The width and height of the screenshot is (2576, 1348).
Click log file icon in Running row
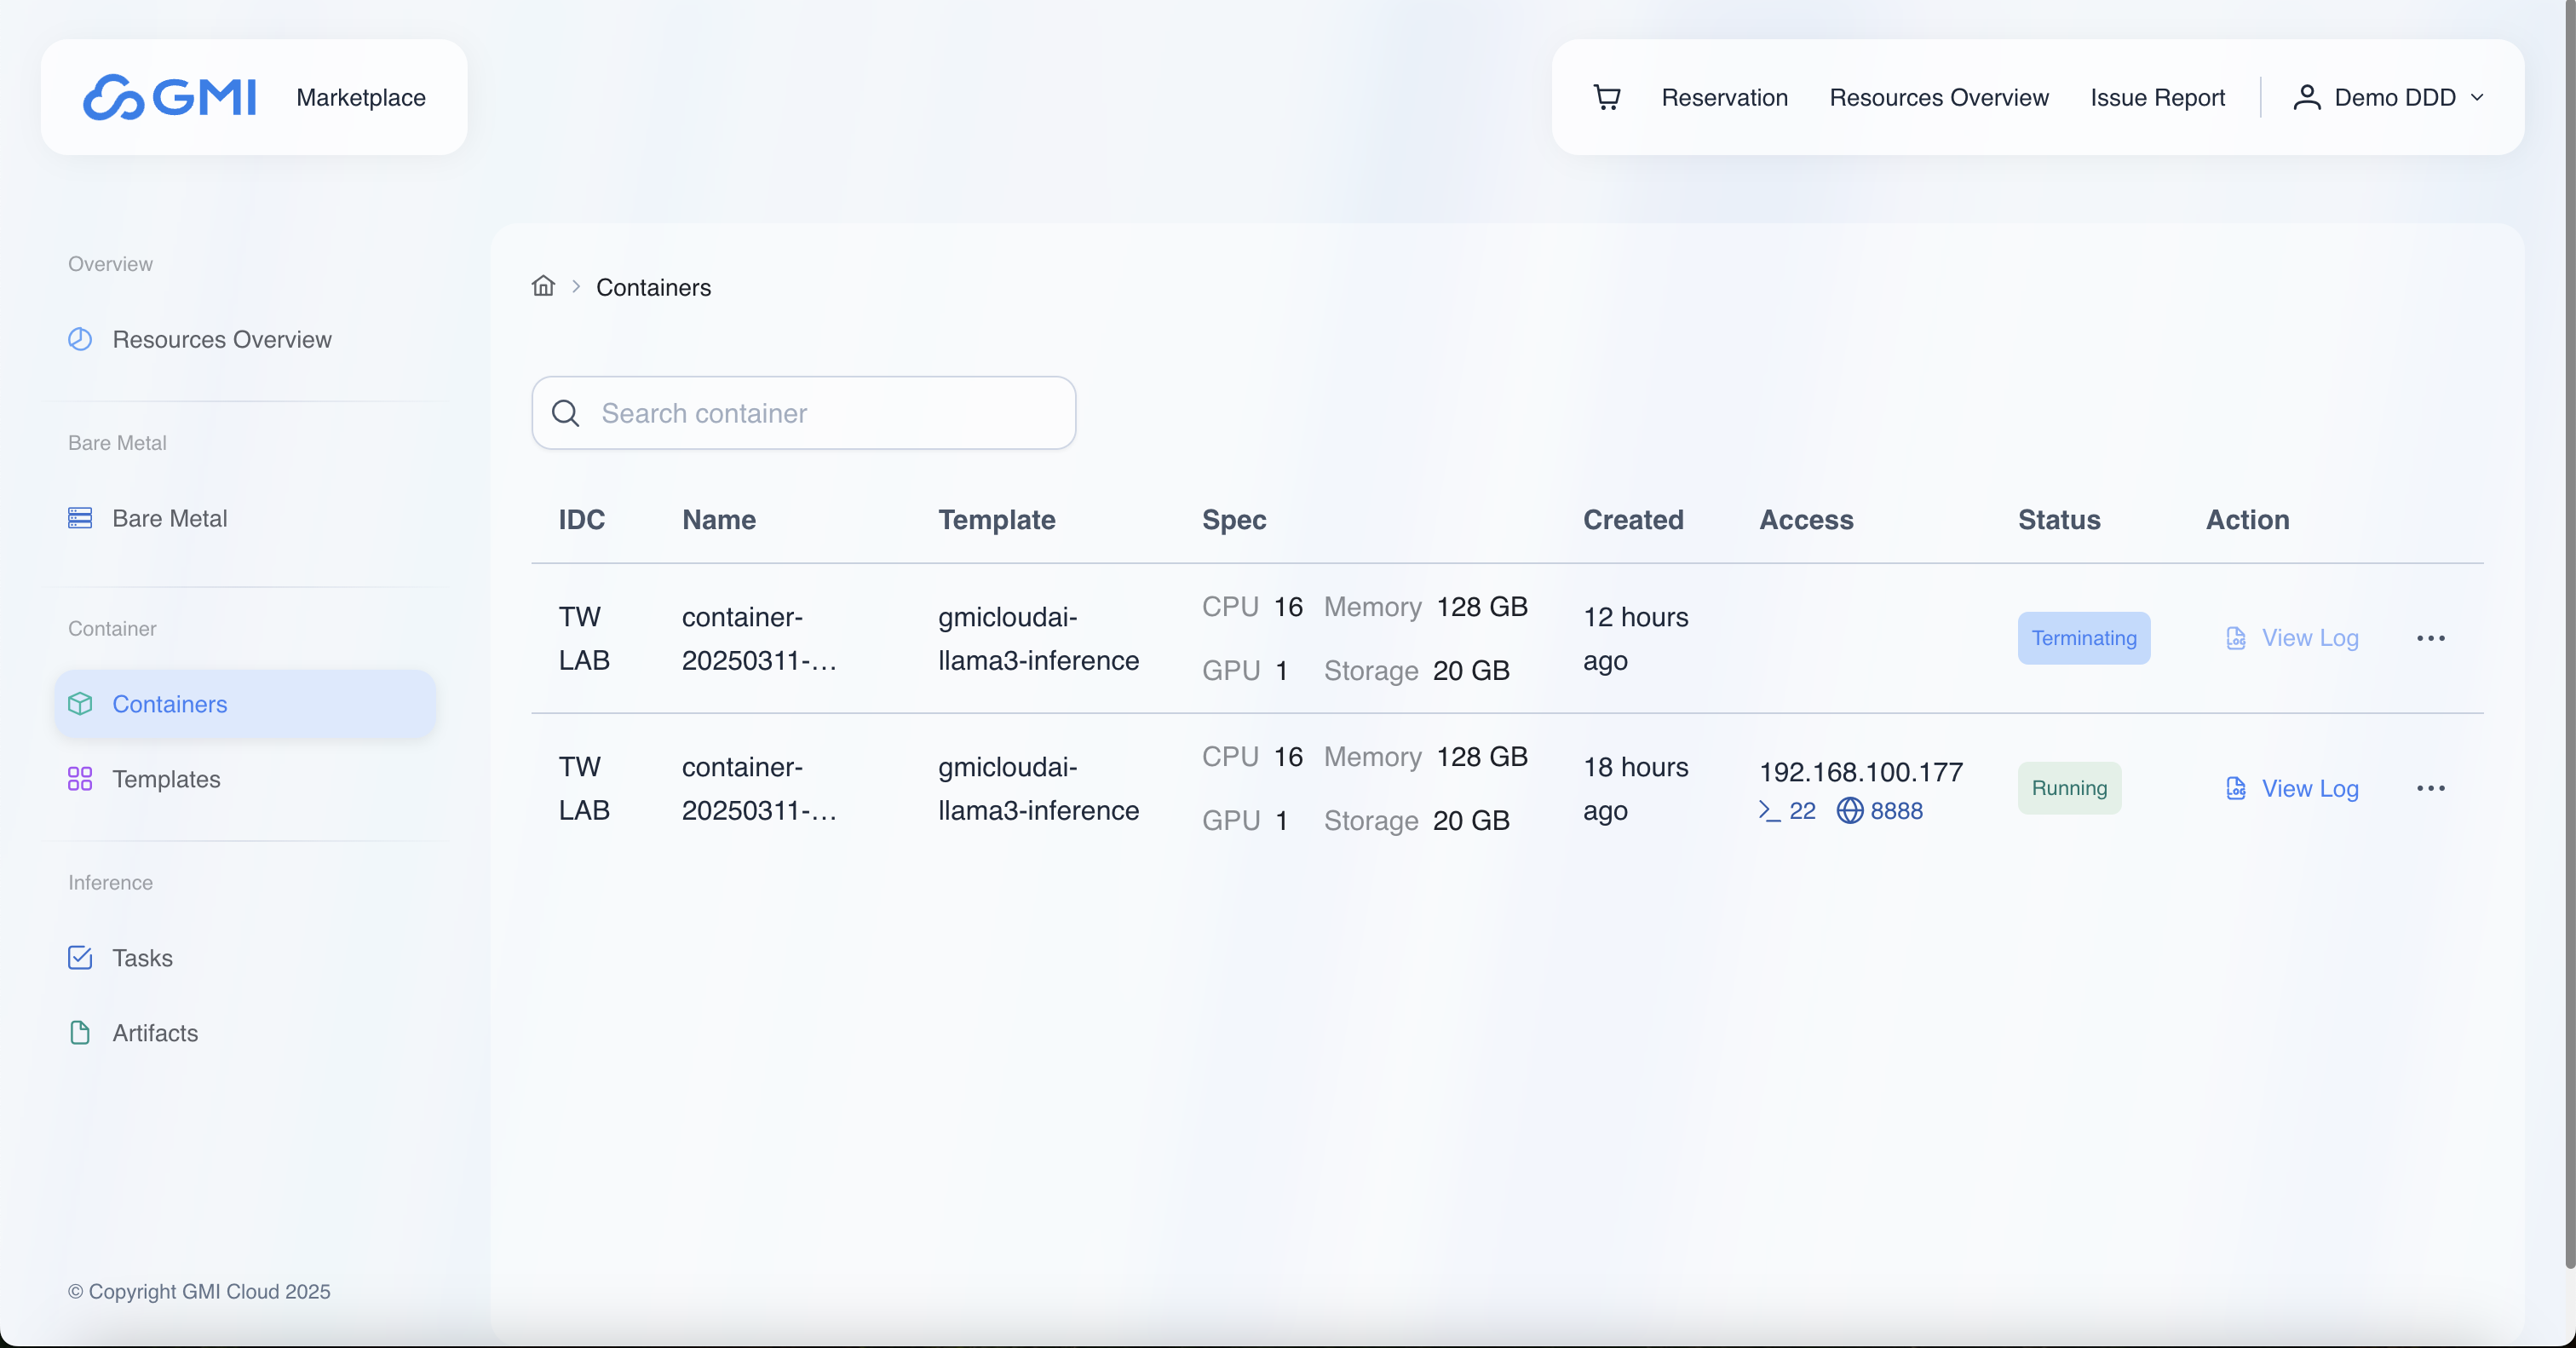click(2236, 788)
